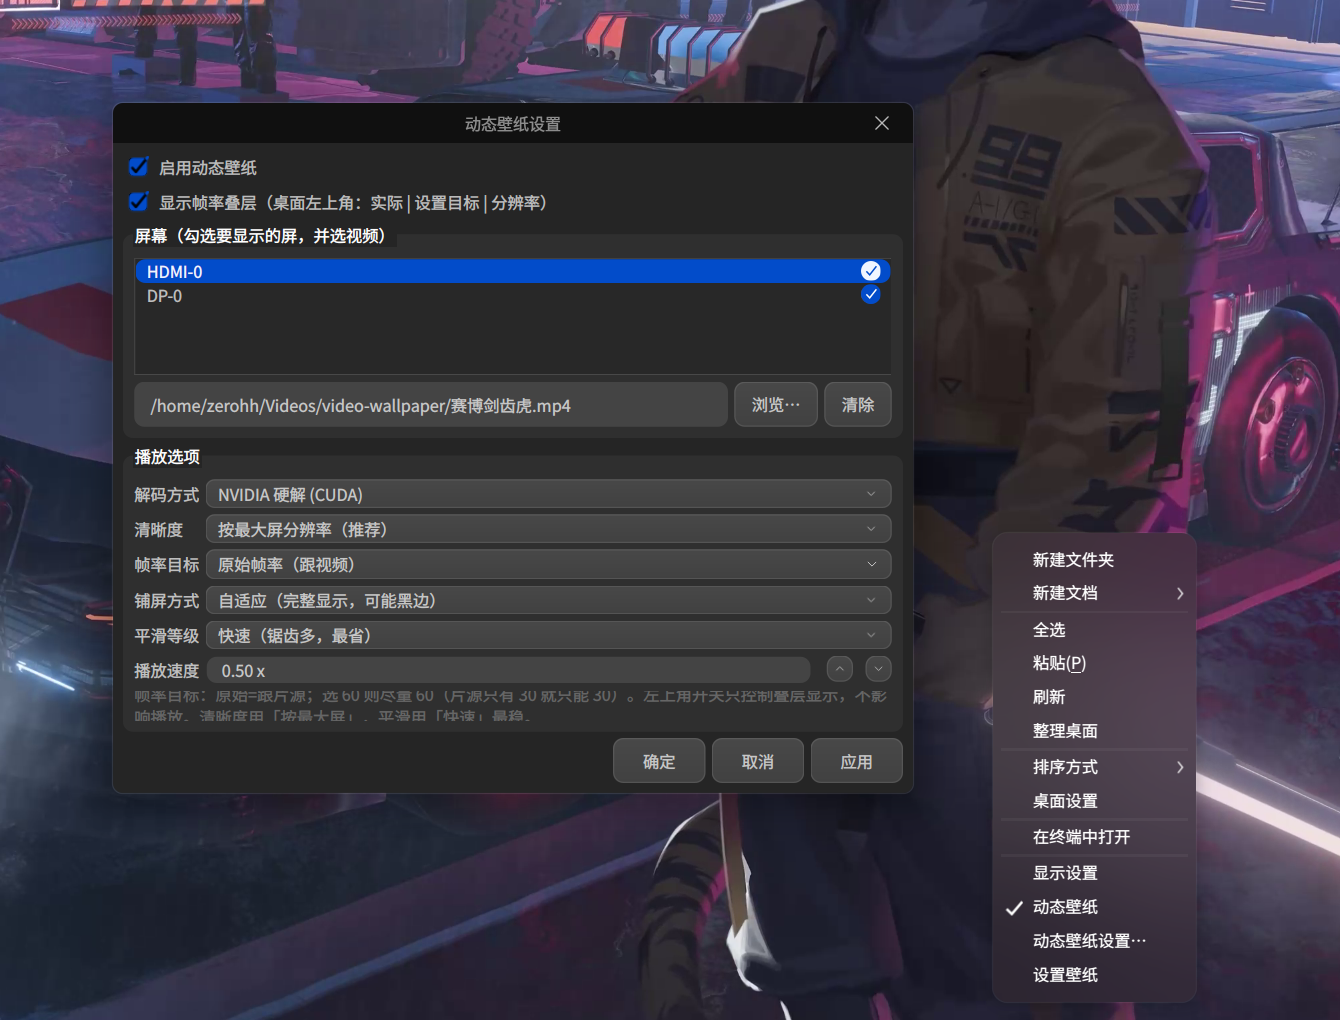This screenshot has height=1020, width=1340.
Task: Open the 平滑等级 dropdown
Action: coord(549,635)
